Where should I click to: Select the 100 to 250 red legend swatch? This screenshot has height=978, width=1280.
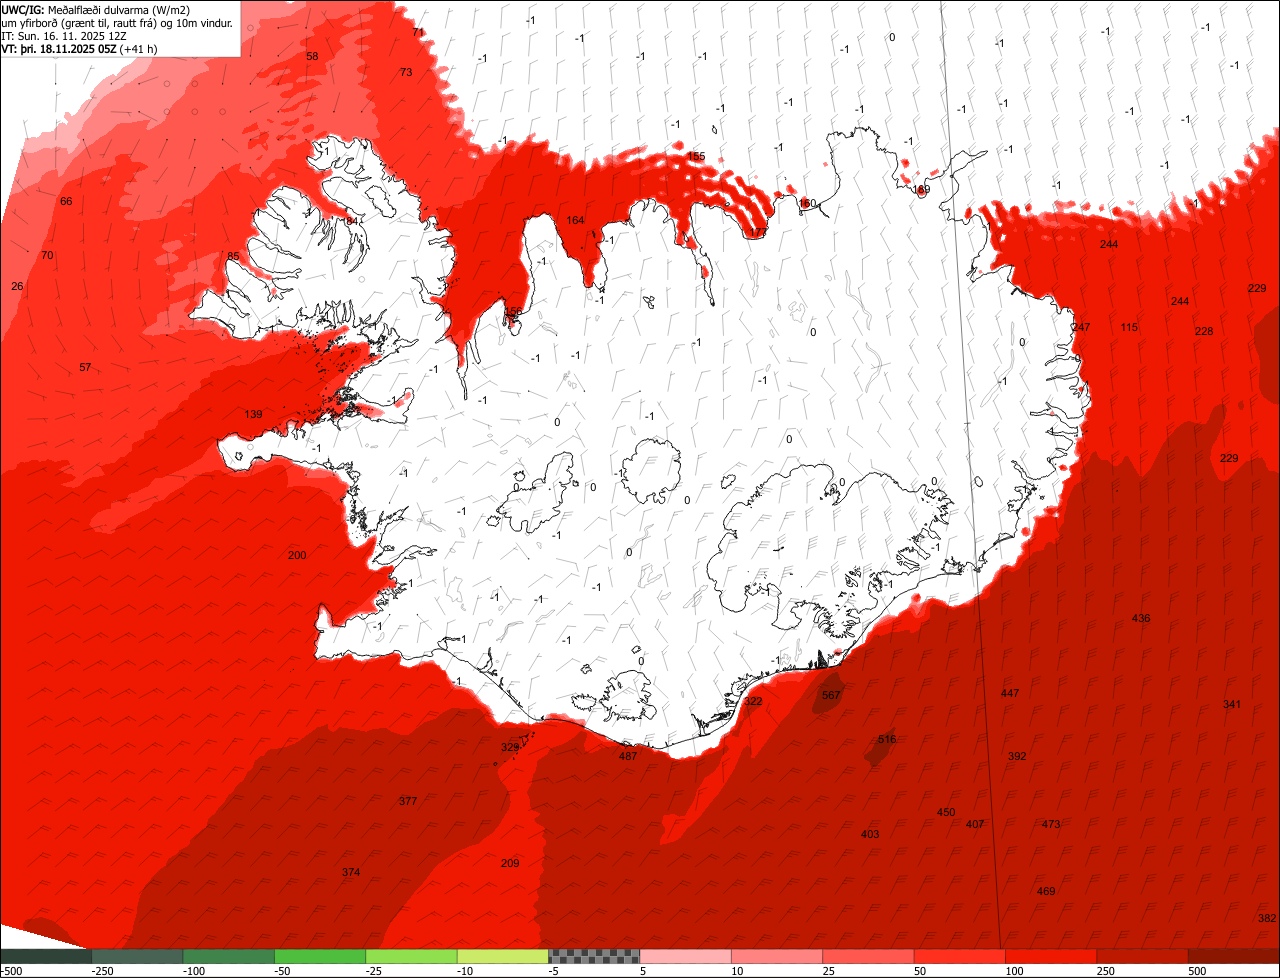[x=1051, y=956]
